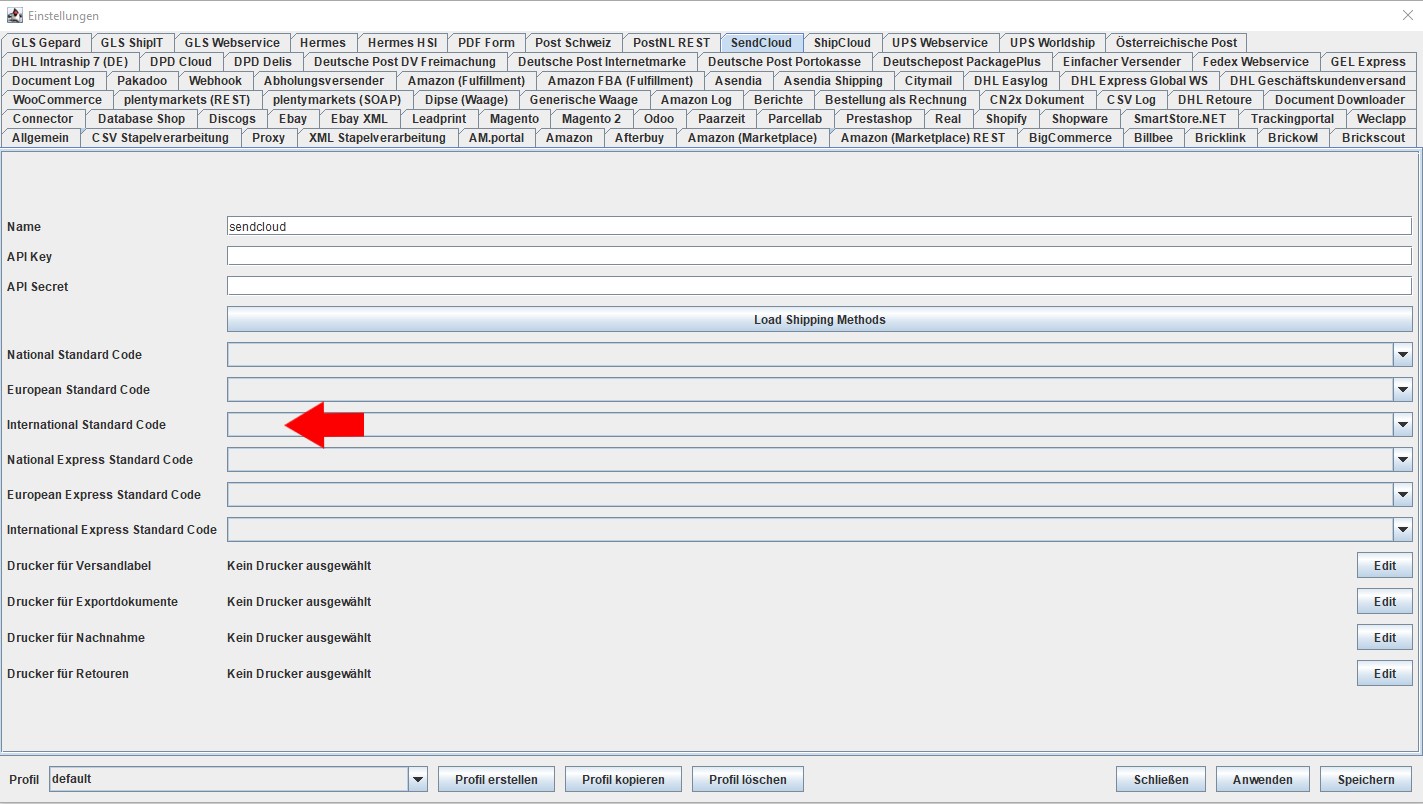Open the Fedex Webservice tab

click(x=1255, y=62)
